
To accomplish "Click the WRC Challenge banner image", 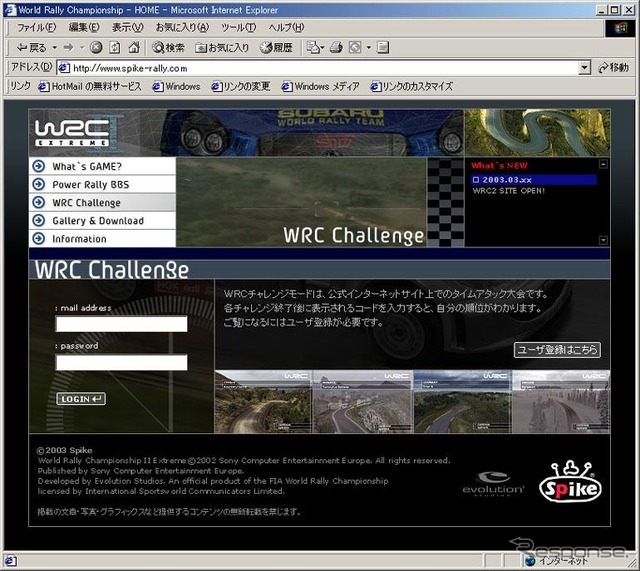I will tap(301, 202).
